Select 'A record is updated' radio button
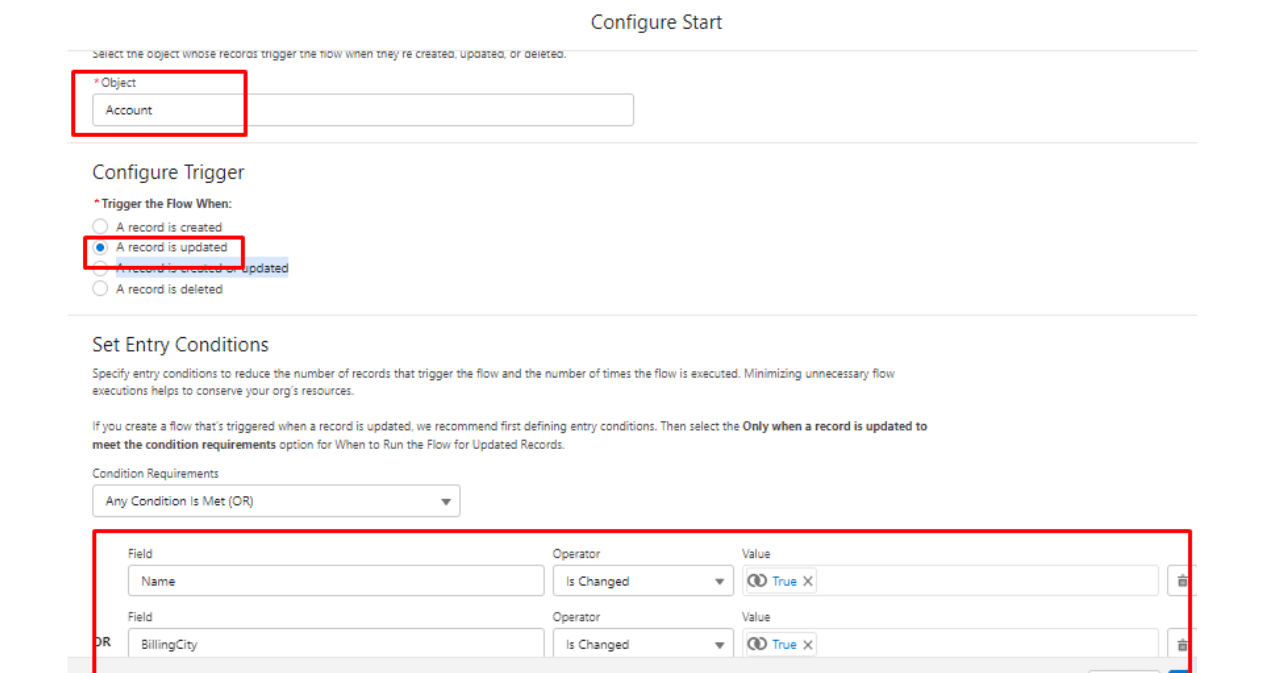 point(100,247)
